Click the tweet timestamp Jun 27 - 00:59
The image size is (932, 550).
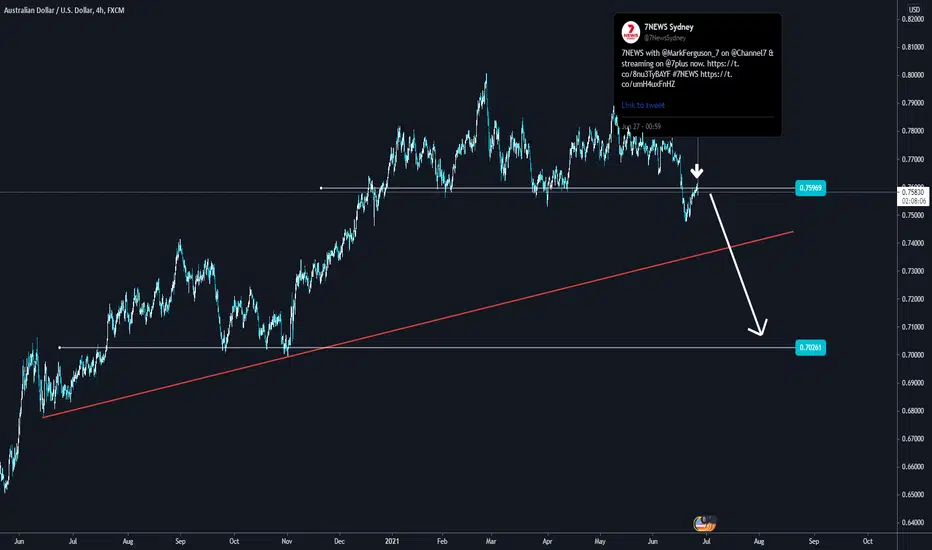641,126
